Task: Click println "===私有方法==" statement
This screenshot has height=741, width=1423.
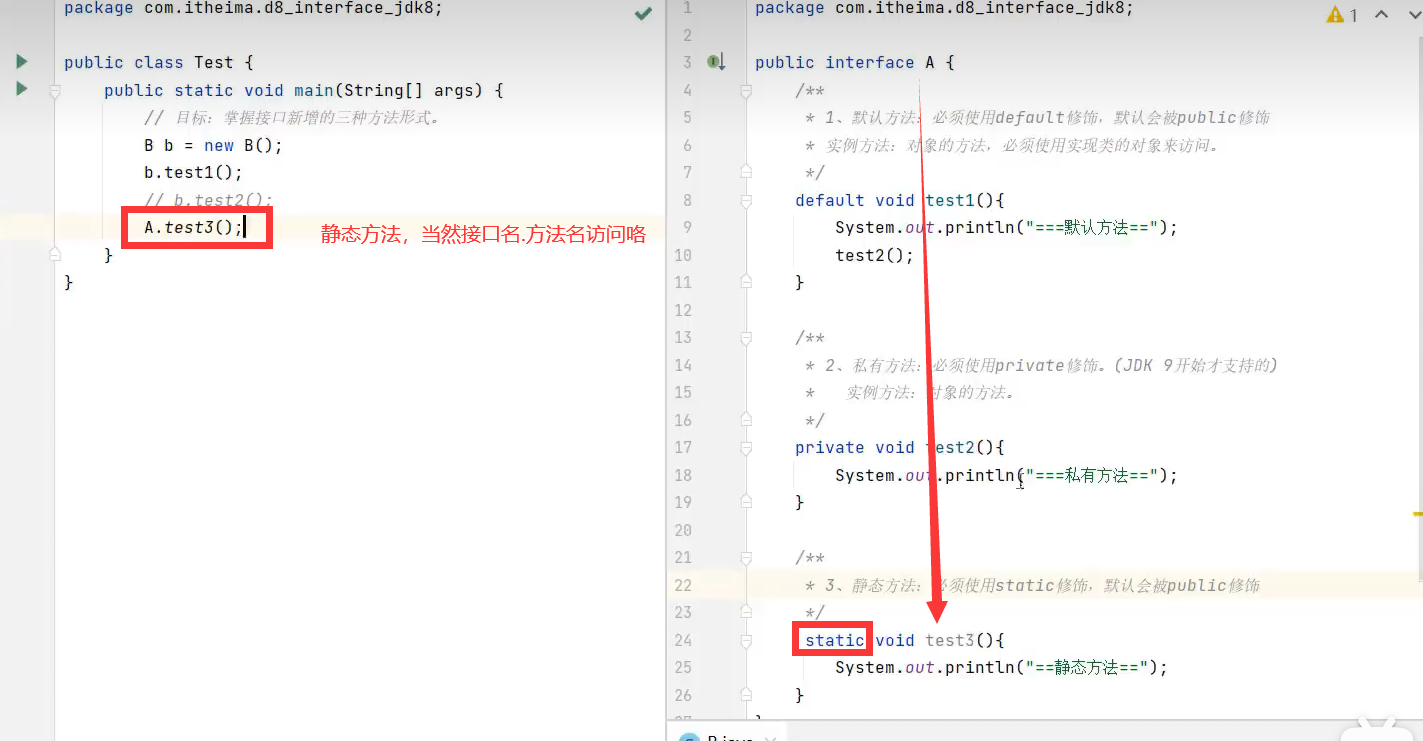Action: (1007, 475)
